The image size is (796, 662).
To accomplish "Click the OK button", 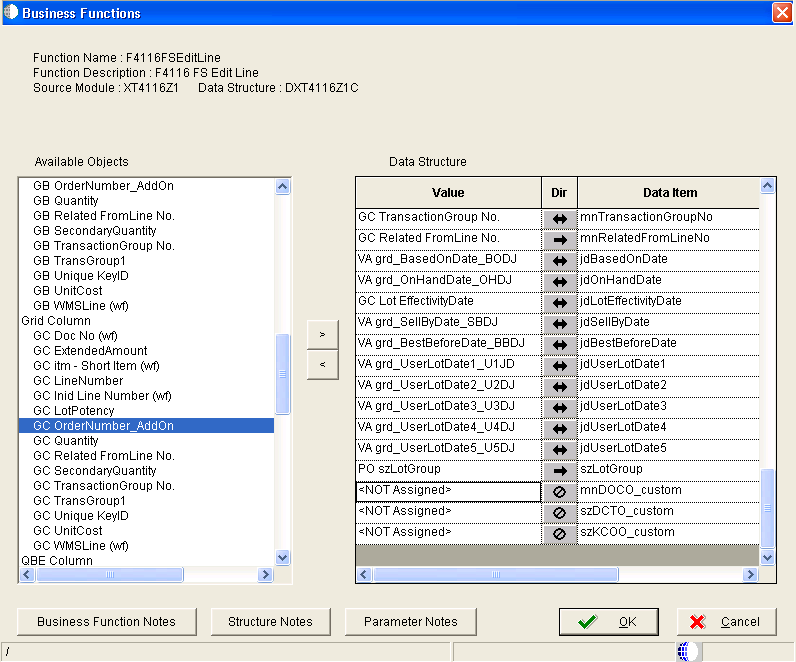I will 609,622.
